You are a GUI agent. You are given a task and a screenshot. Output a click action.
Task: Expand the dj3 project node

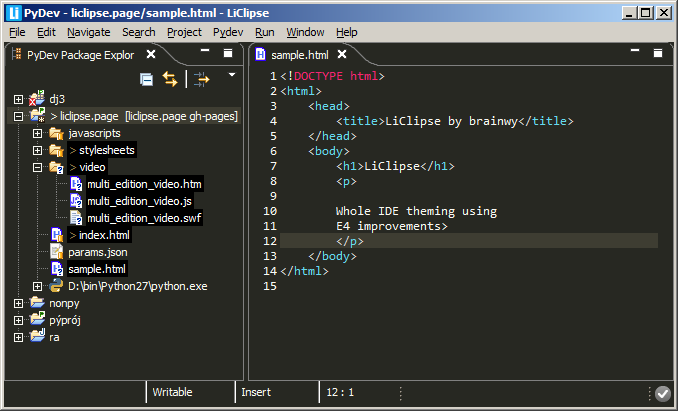[18, 99]
